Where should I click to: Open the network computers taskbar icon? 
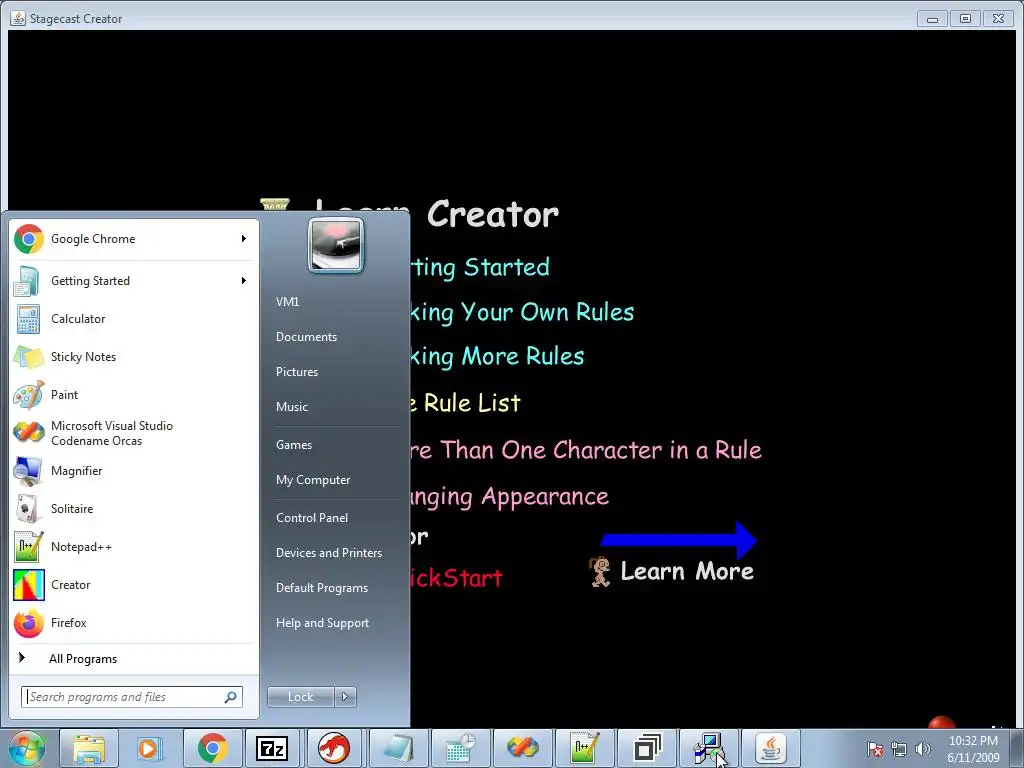pos(709,748)
